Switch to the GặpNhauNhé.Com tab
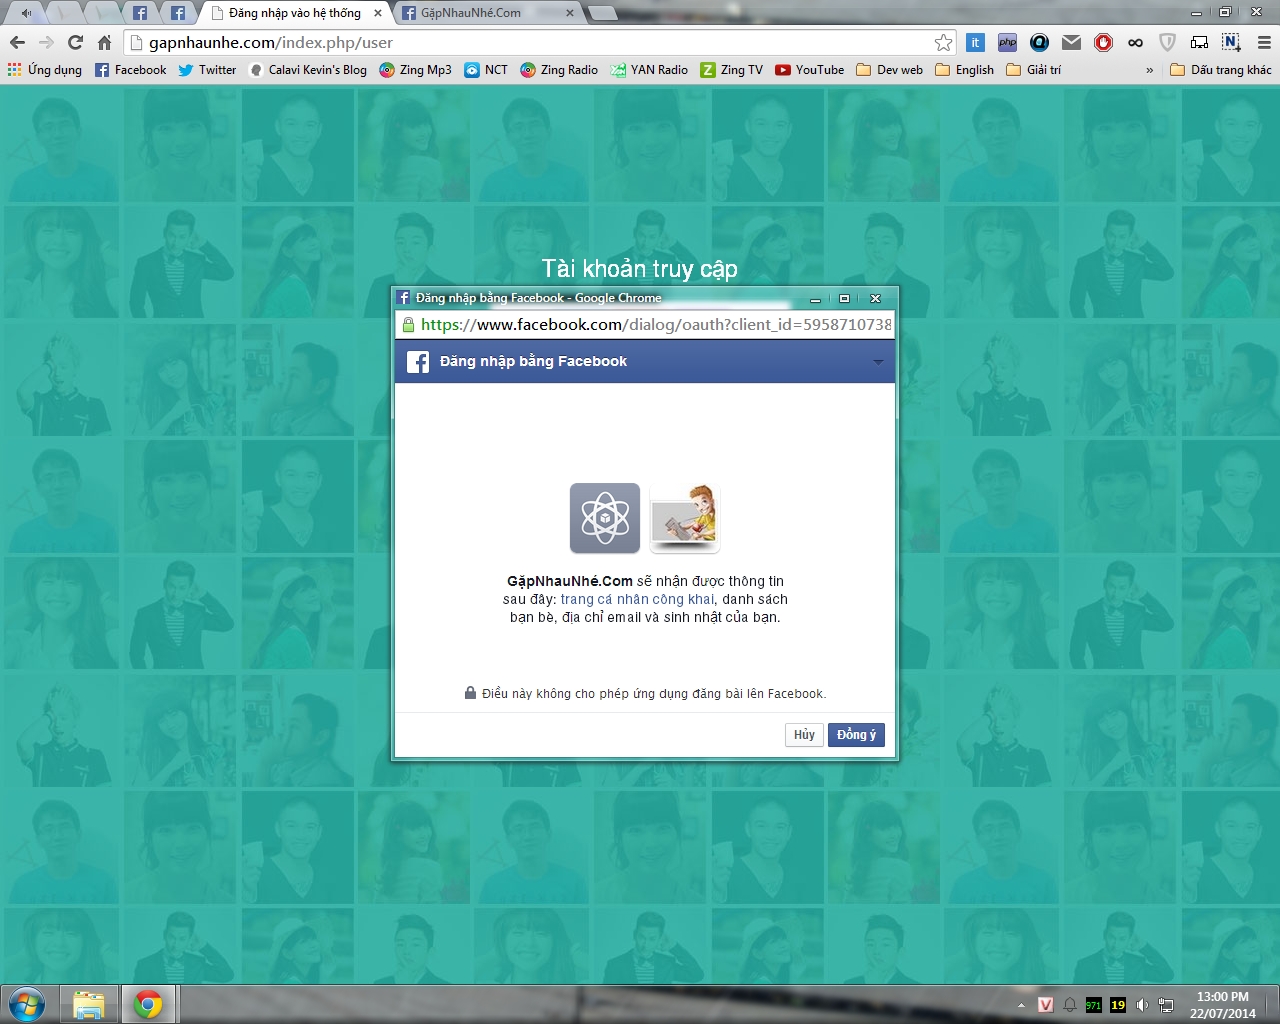The image size is (1280, 1024). coord(489,13)
